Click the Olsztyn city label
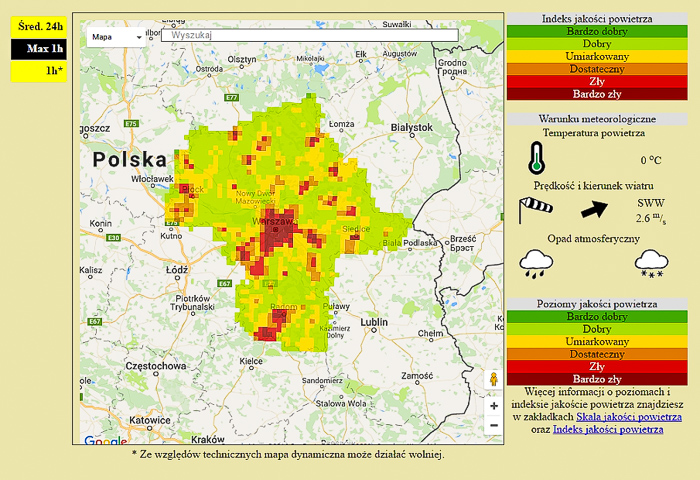This screenshot has width=700, height=480. pos(242,59)
